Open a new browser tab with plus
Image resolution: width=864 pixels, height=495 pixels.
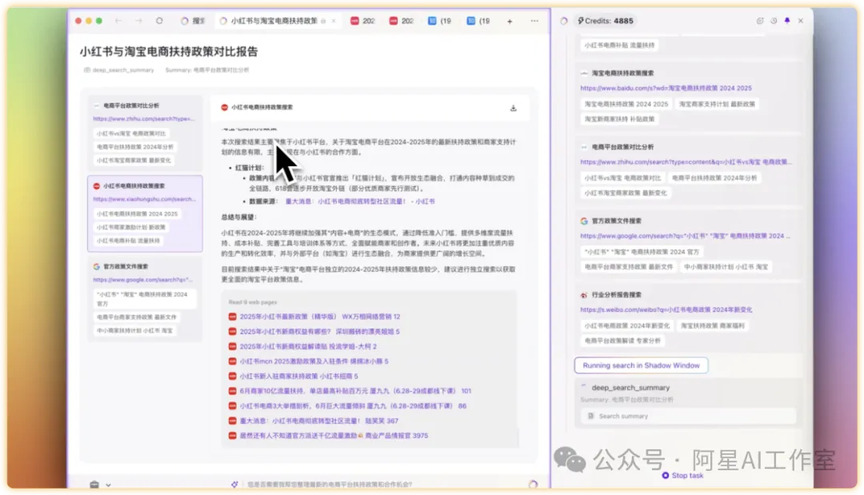(x=510, y=21)
